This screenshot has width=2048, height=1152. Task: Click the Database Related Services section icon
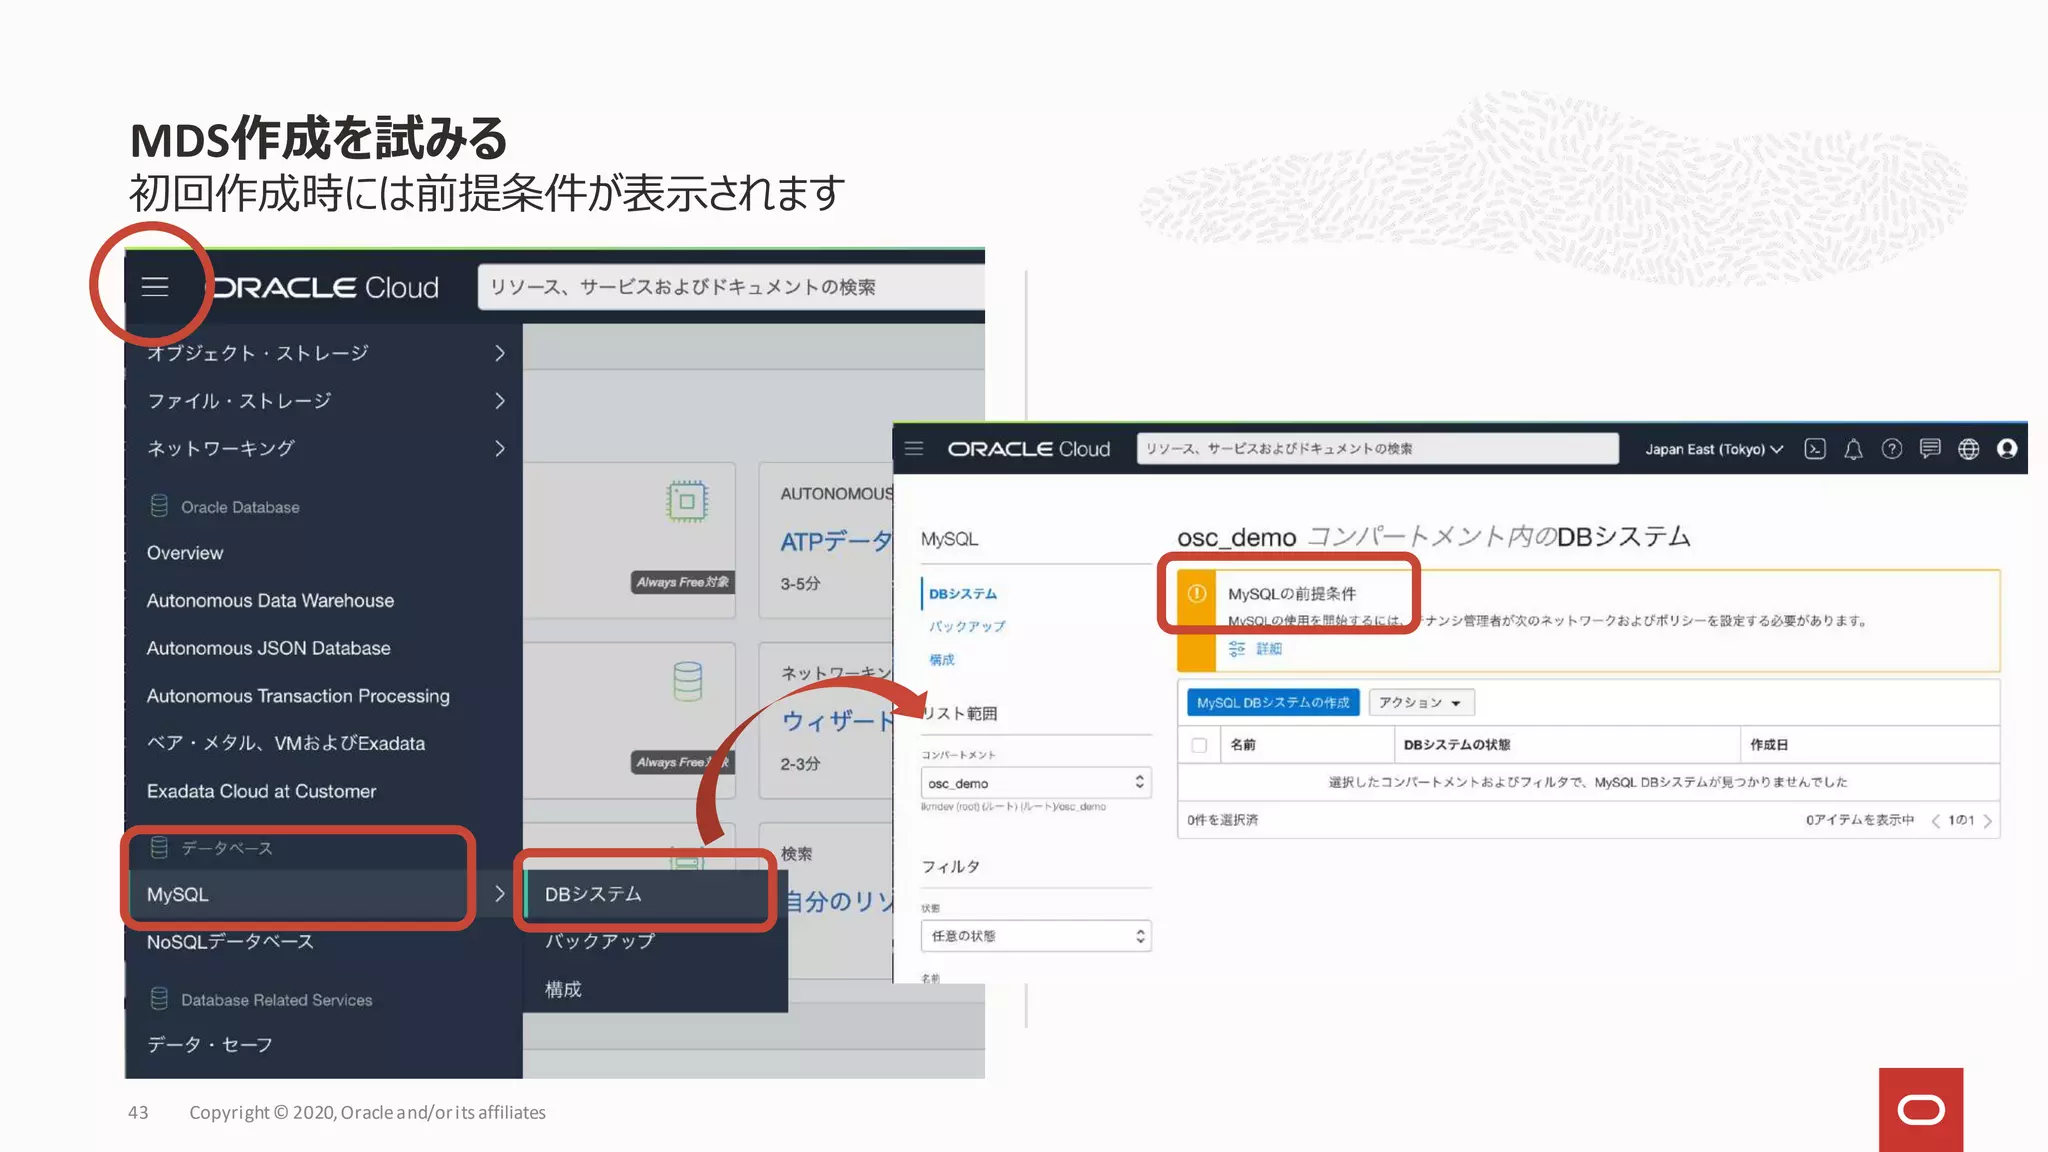pyautogui.click(x=159, y=999)
